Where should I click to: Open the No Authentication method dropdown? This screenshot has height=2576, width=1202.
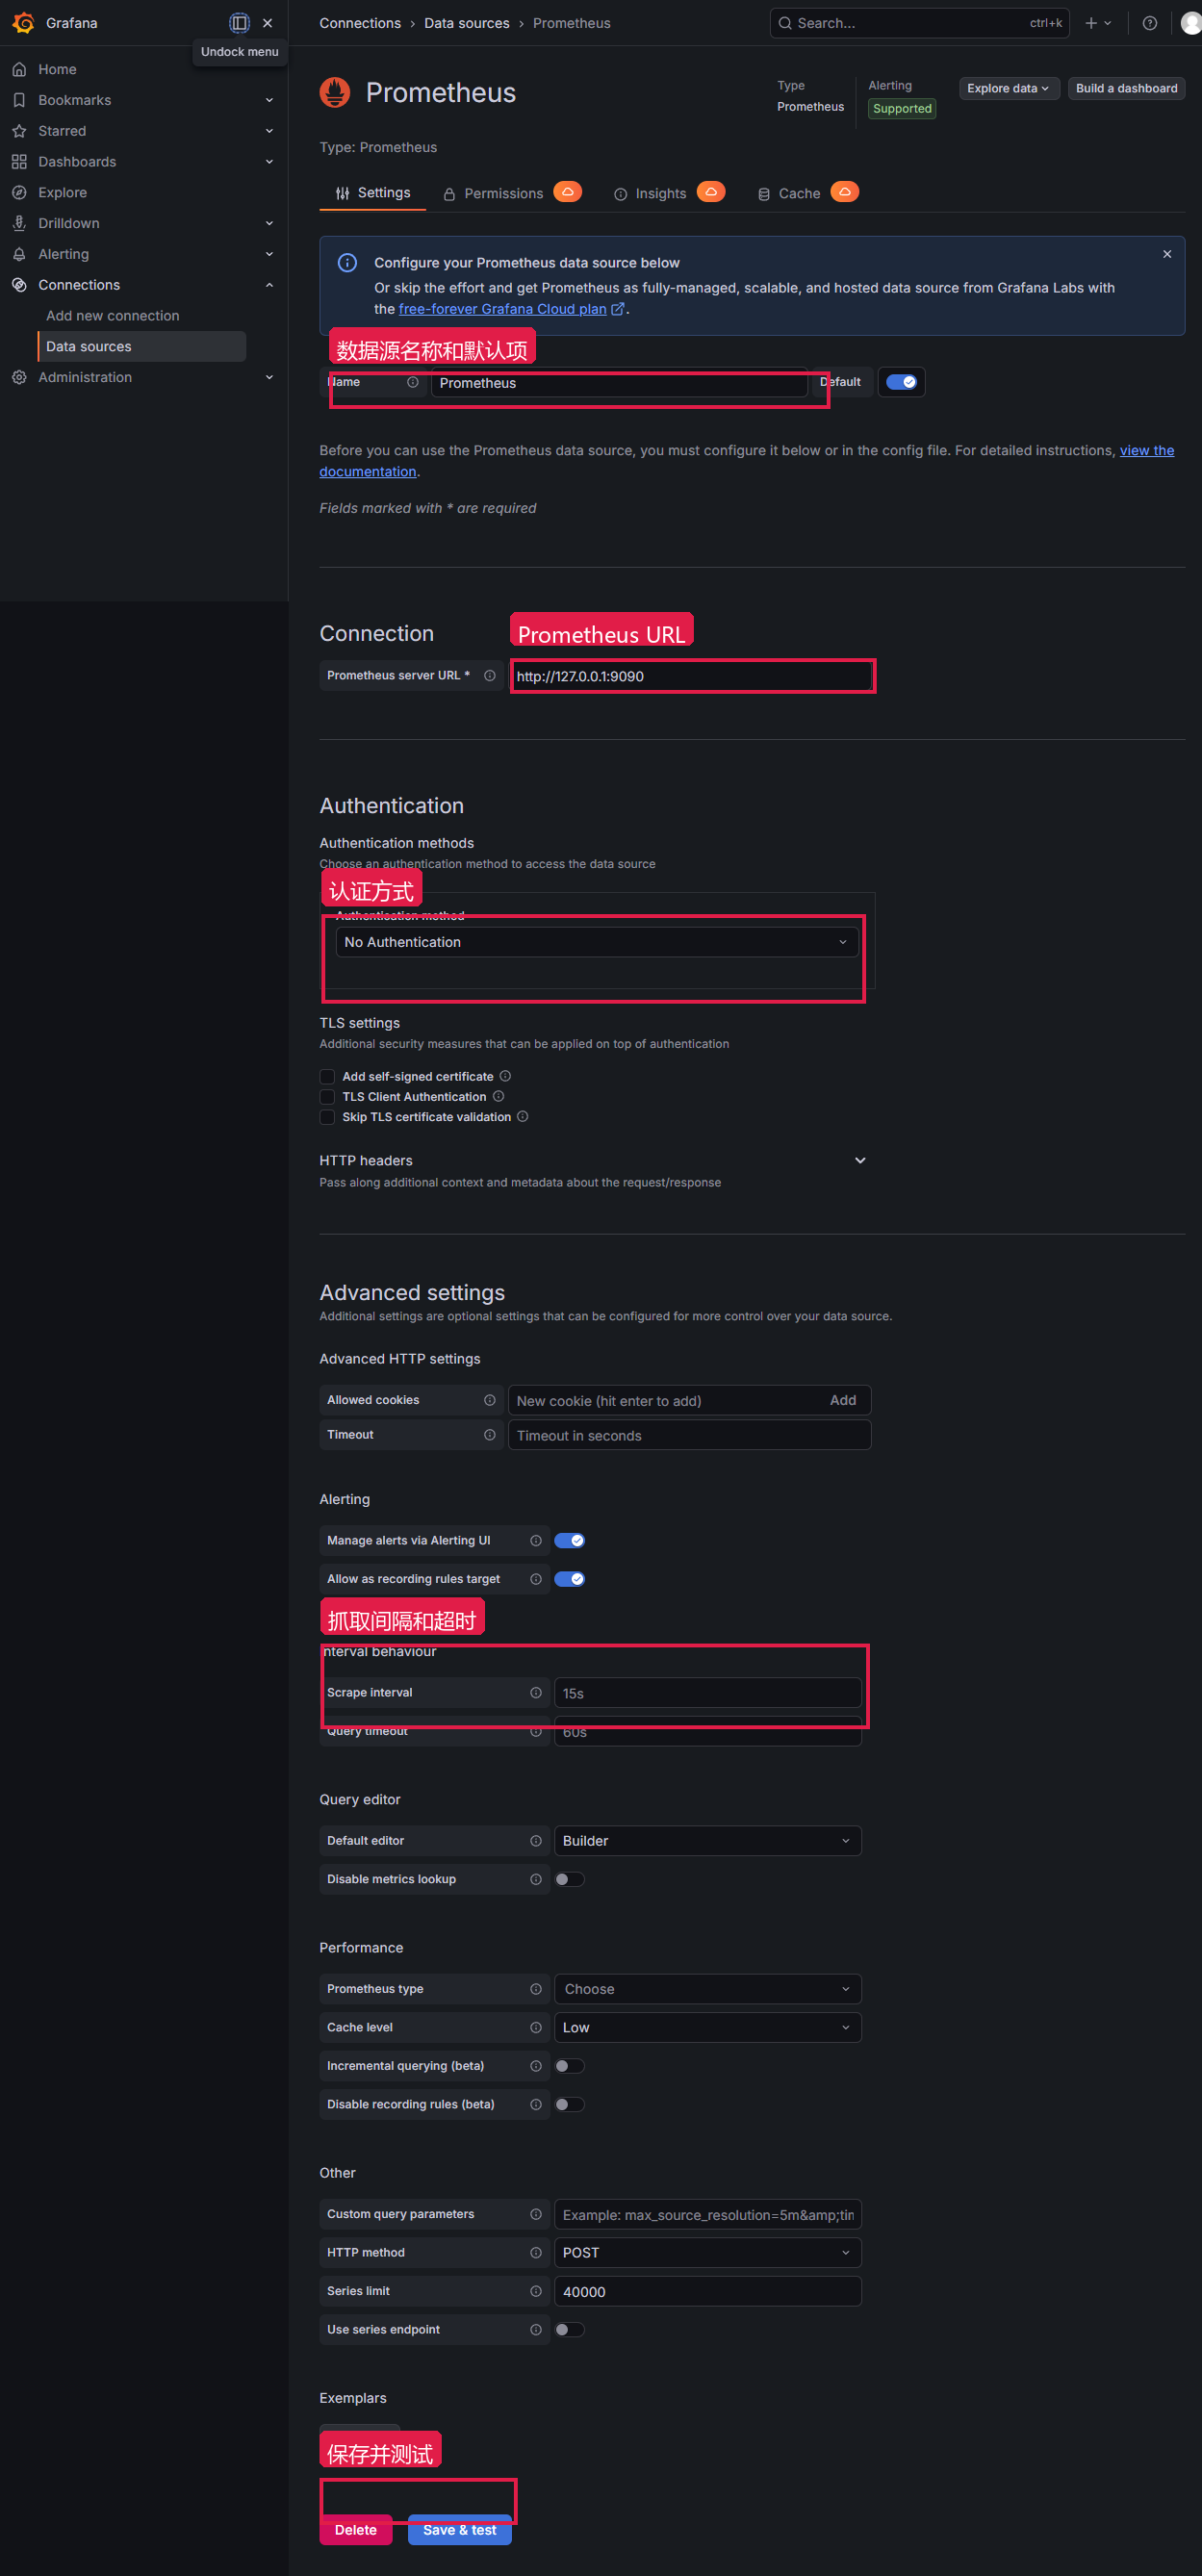[x=596, y=942]
